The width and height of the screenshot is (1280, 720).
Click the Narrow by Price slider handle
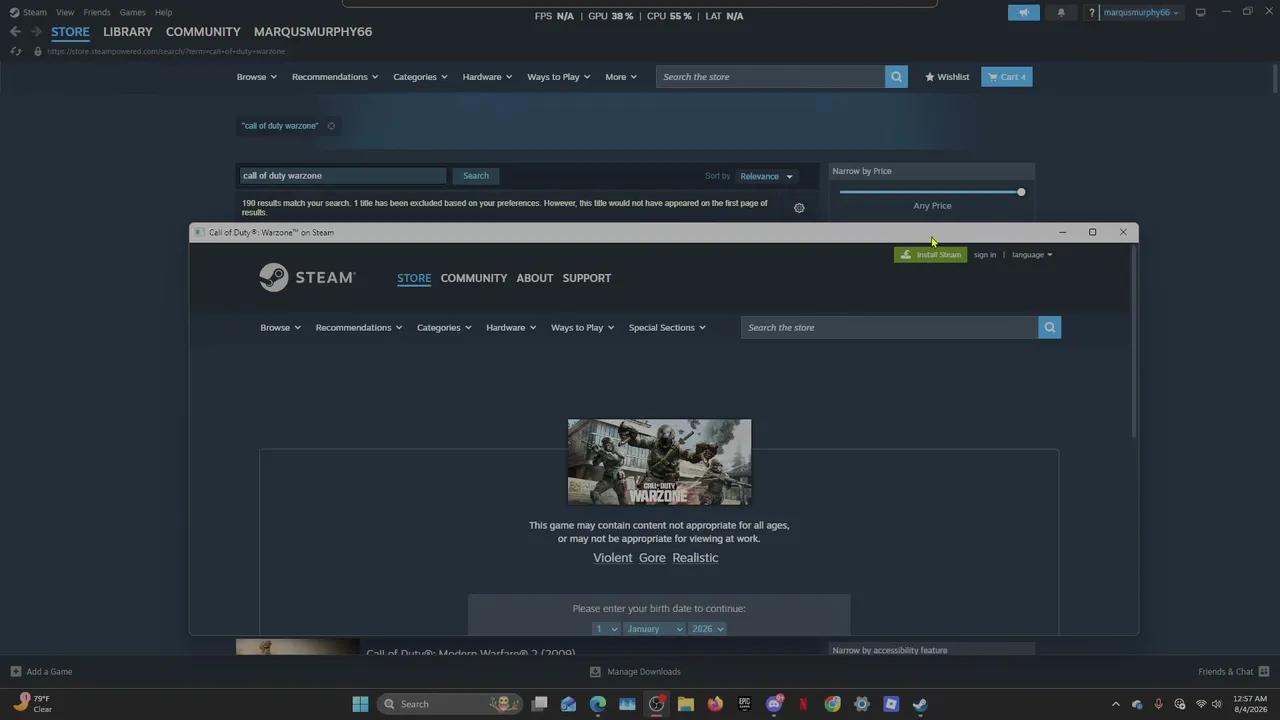[x=1021, y=192]
